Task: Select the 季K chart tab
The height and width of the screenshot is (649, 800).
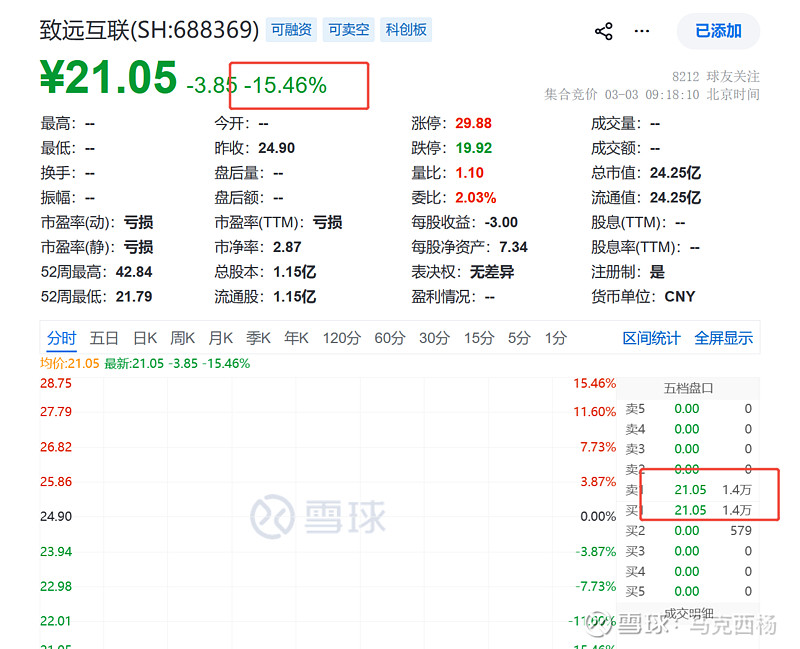Action: click(258, 338)
